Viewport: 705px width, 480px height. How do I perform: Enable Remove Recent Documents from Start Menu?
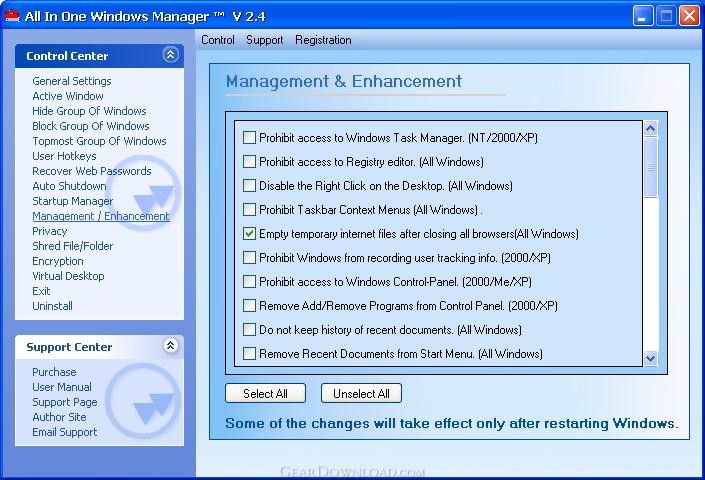249,354
